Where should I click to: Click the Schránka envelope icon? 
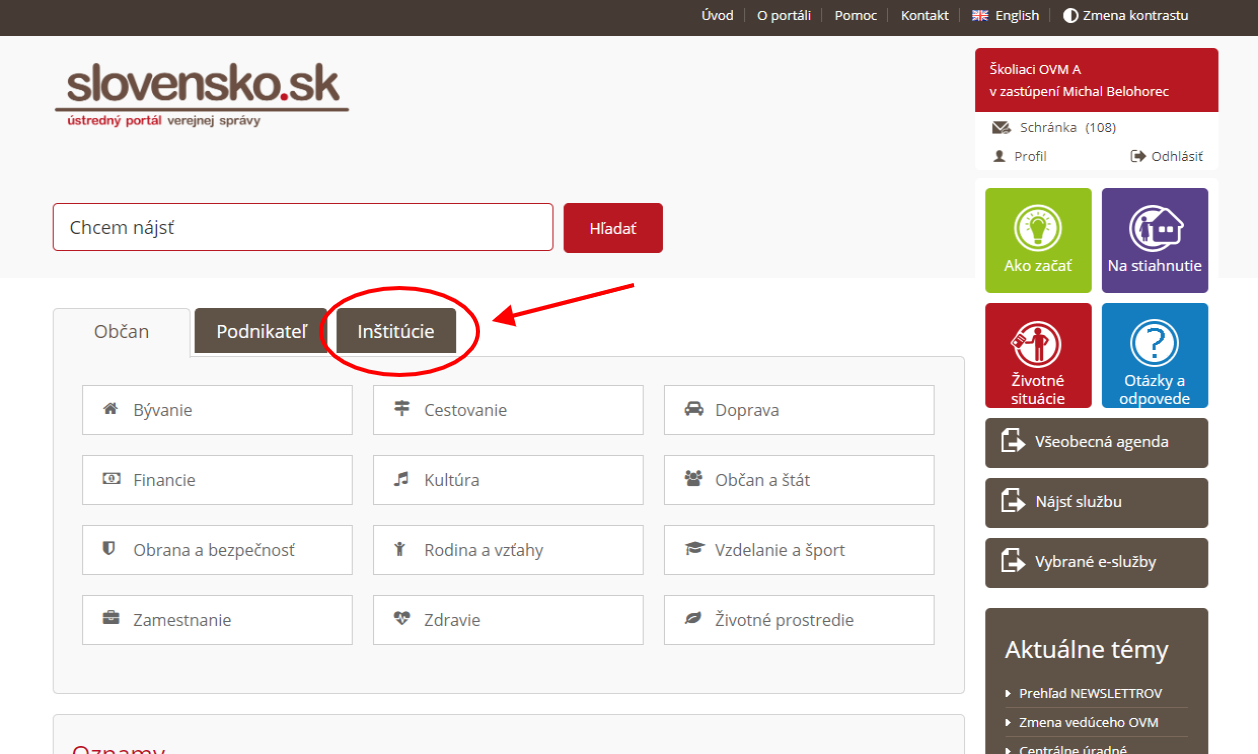click(x=1001, y=127)
